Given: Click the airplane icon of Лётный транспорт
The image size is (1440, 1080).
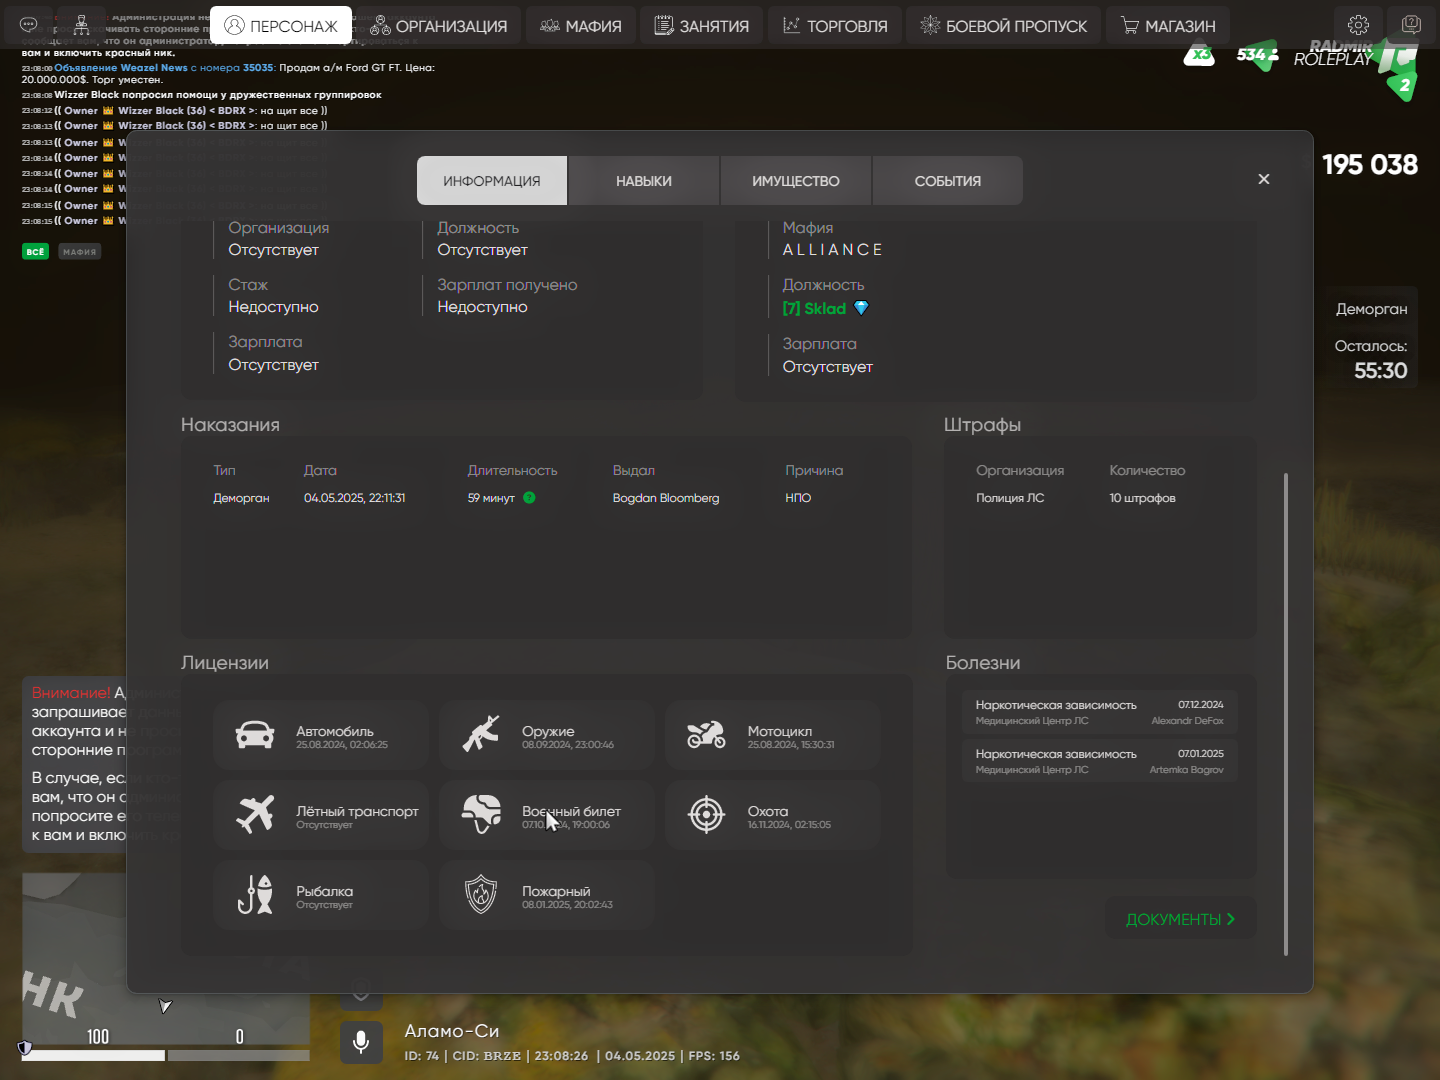Looking at the screenshot, I should coord(255,814).
